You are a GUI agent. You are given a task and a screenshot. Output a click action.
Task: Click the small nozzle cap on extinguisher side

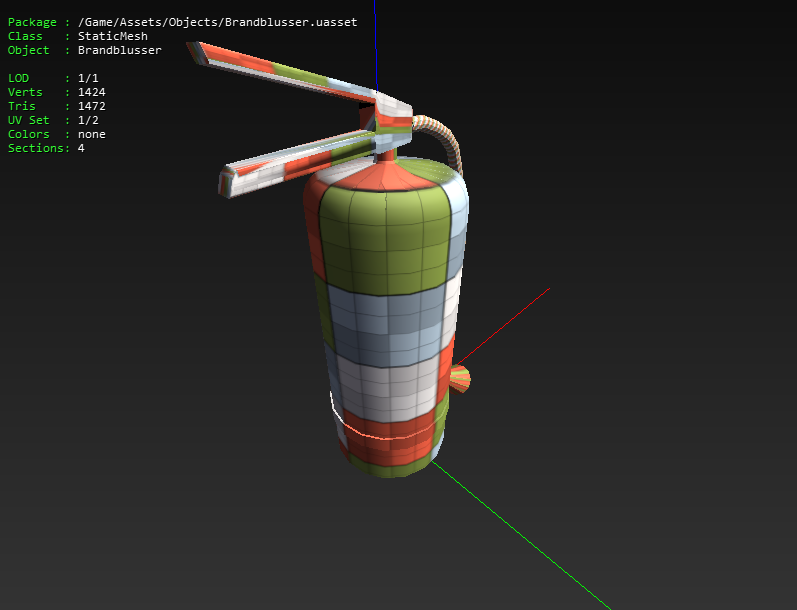460,379
